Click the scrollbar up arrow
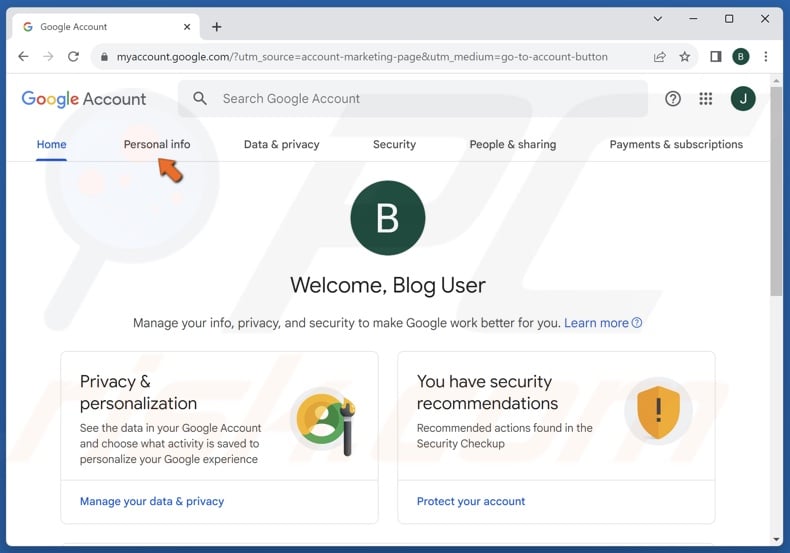Viewport: 790px width, 553px height. (776, 80)
